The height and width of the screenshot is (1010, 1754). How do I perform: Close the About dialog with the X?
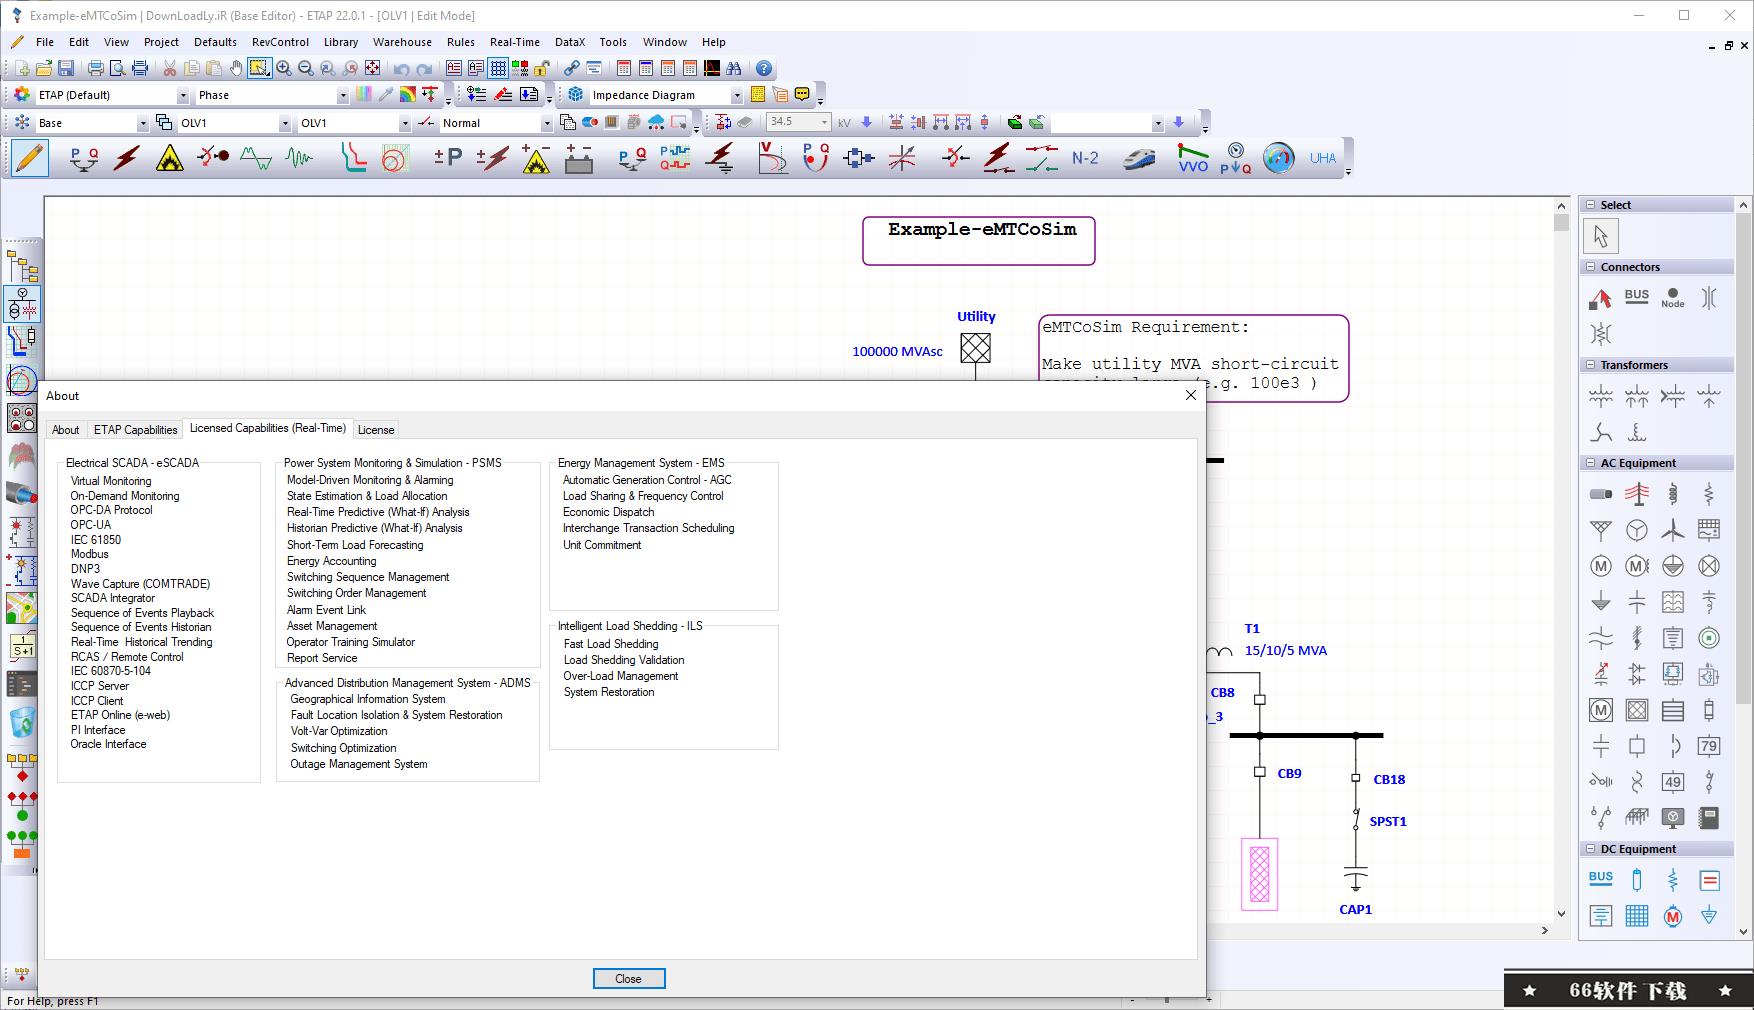click(1190, 395)
